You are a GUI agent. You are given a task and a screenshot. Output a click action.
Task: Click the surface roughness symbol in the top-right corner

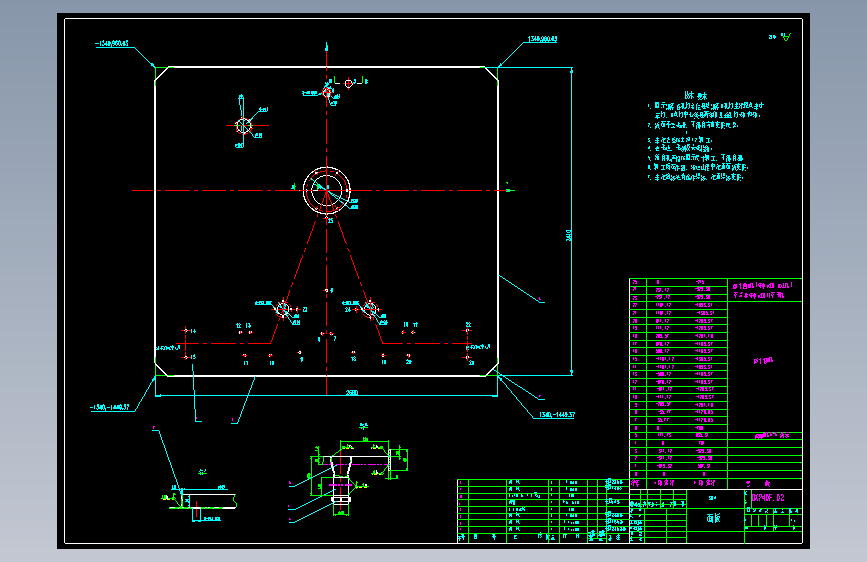click(786, 37)
